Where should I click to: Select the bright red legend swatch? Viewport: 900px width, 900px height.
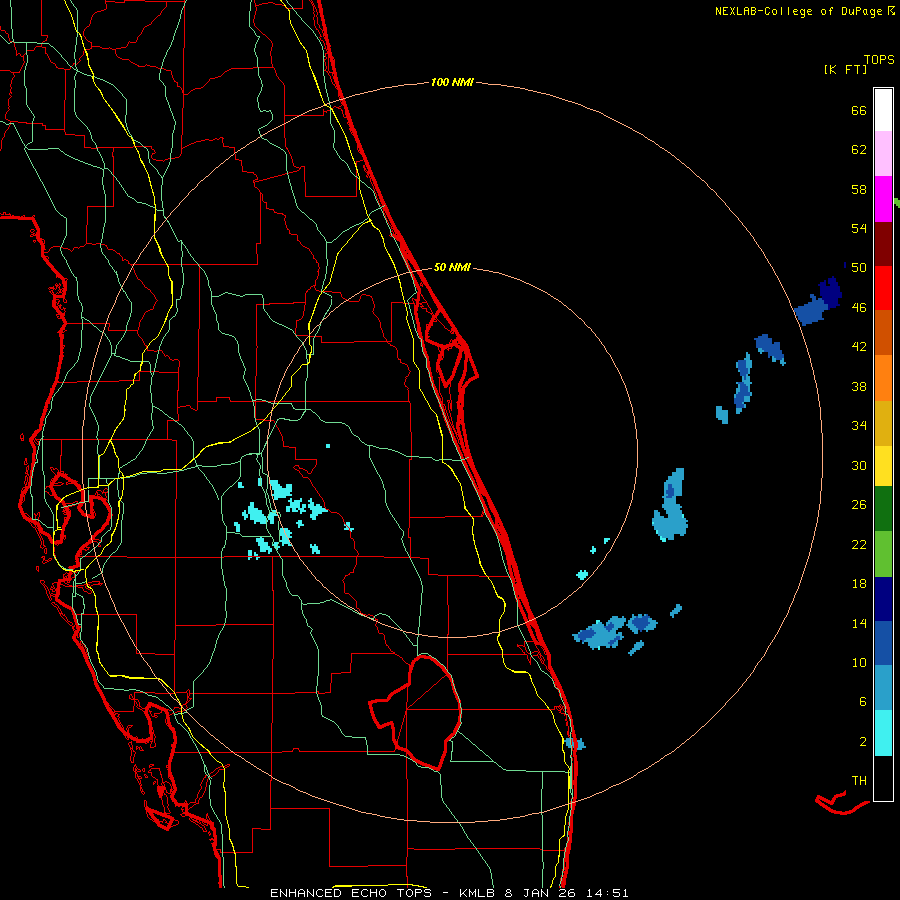pyautogui.click(x=883, y=288)
